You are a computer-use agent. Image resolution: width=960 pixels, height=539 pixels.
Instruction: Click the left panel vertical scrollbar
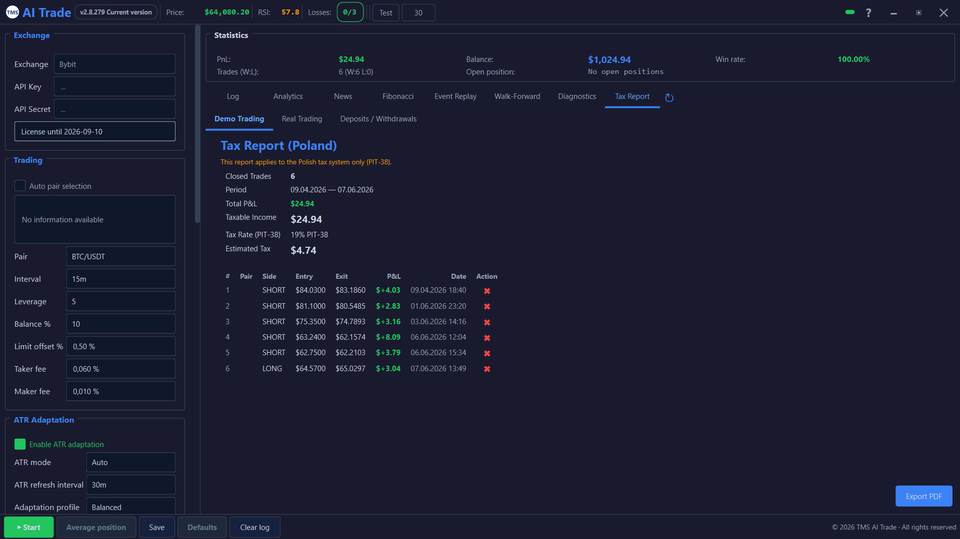pos(197,124)
